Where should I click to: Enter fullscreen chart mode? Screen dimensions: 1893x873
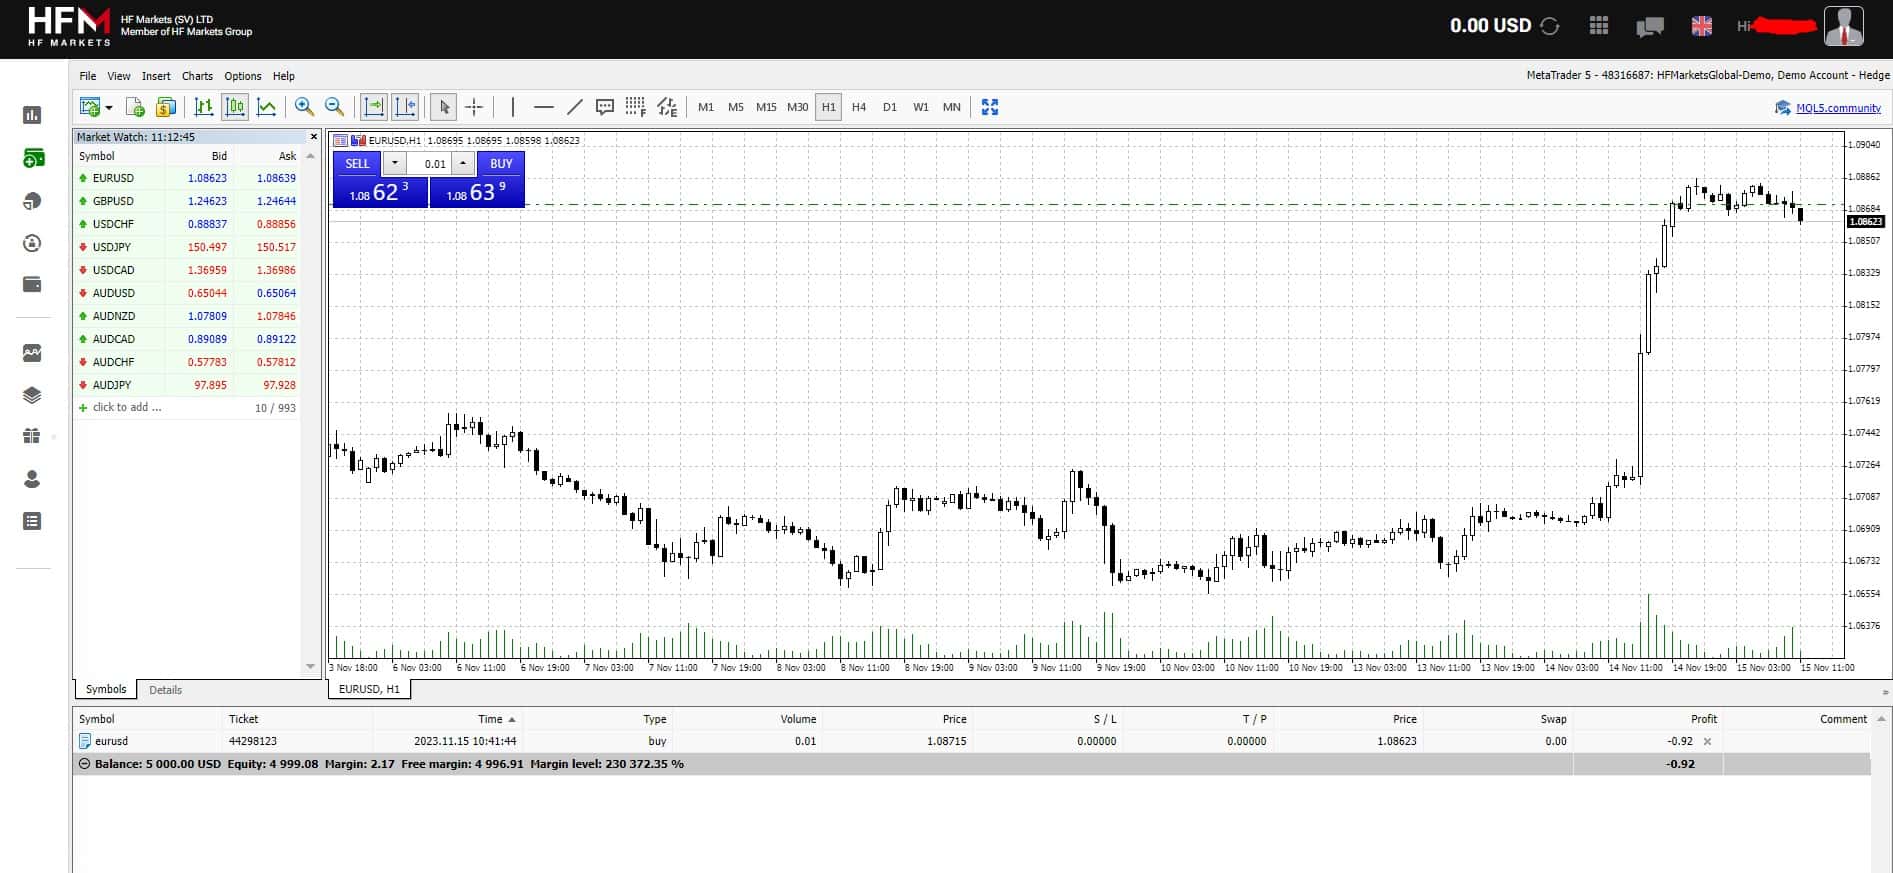coord(990,107)
